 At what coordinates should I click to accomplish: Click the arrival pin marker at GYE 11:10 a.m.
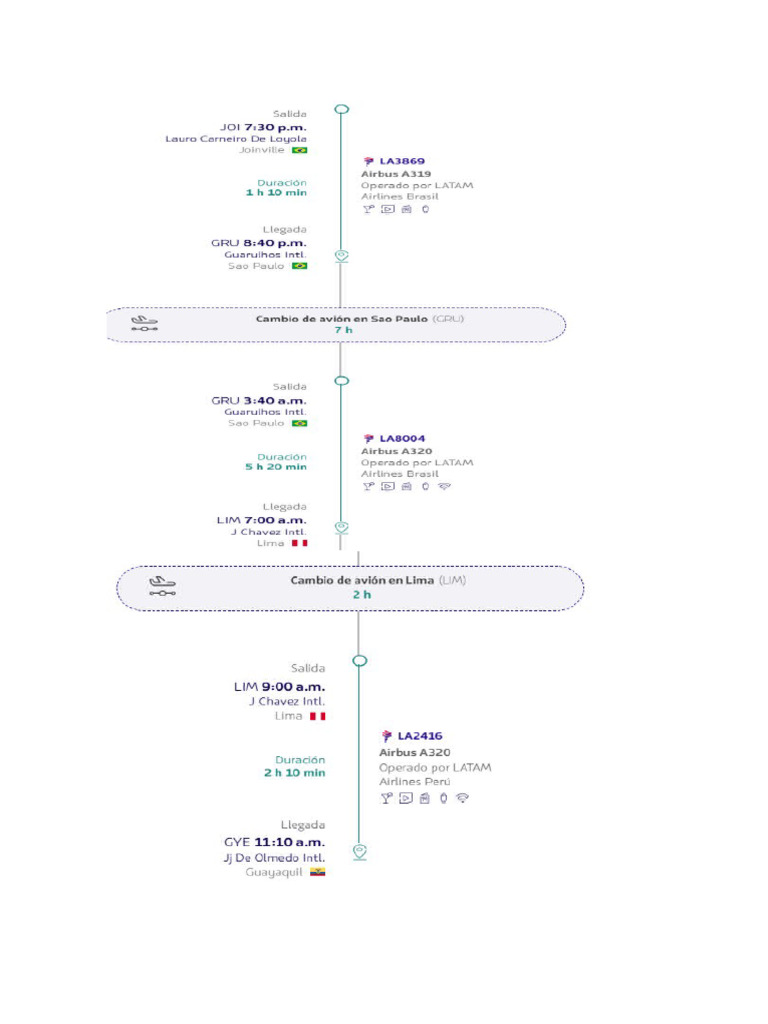[360, 851]
